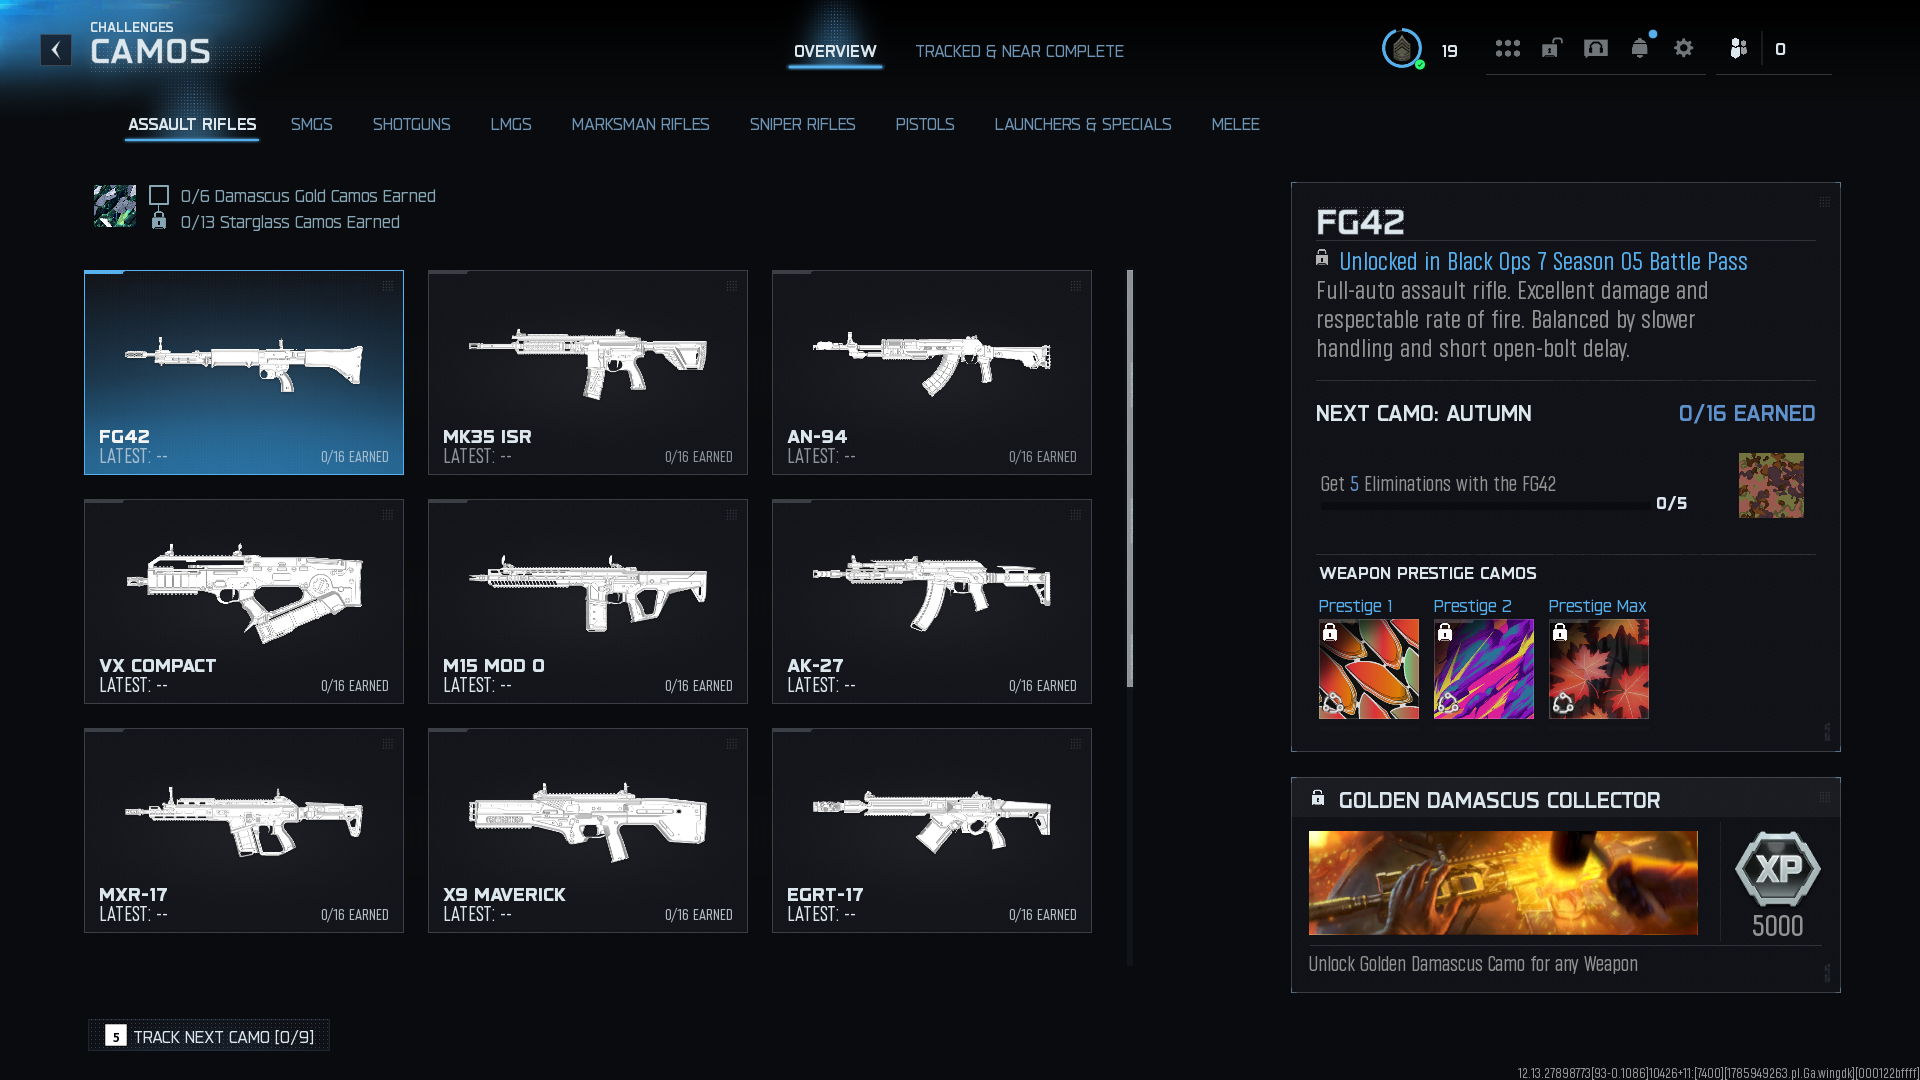Click the Starglass camos padlock icon
The image size is (1920, 1080).
click(159, 220)
